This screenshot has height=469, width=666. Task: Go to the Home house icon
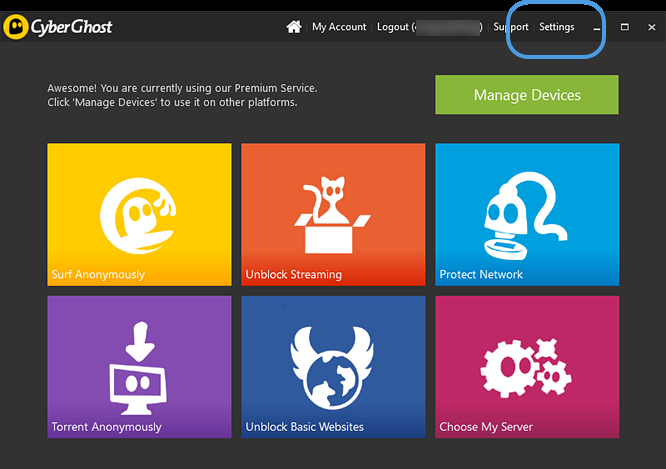[293, 27]
